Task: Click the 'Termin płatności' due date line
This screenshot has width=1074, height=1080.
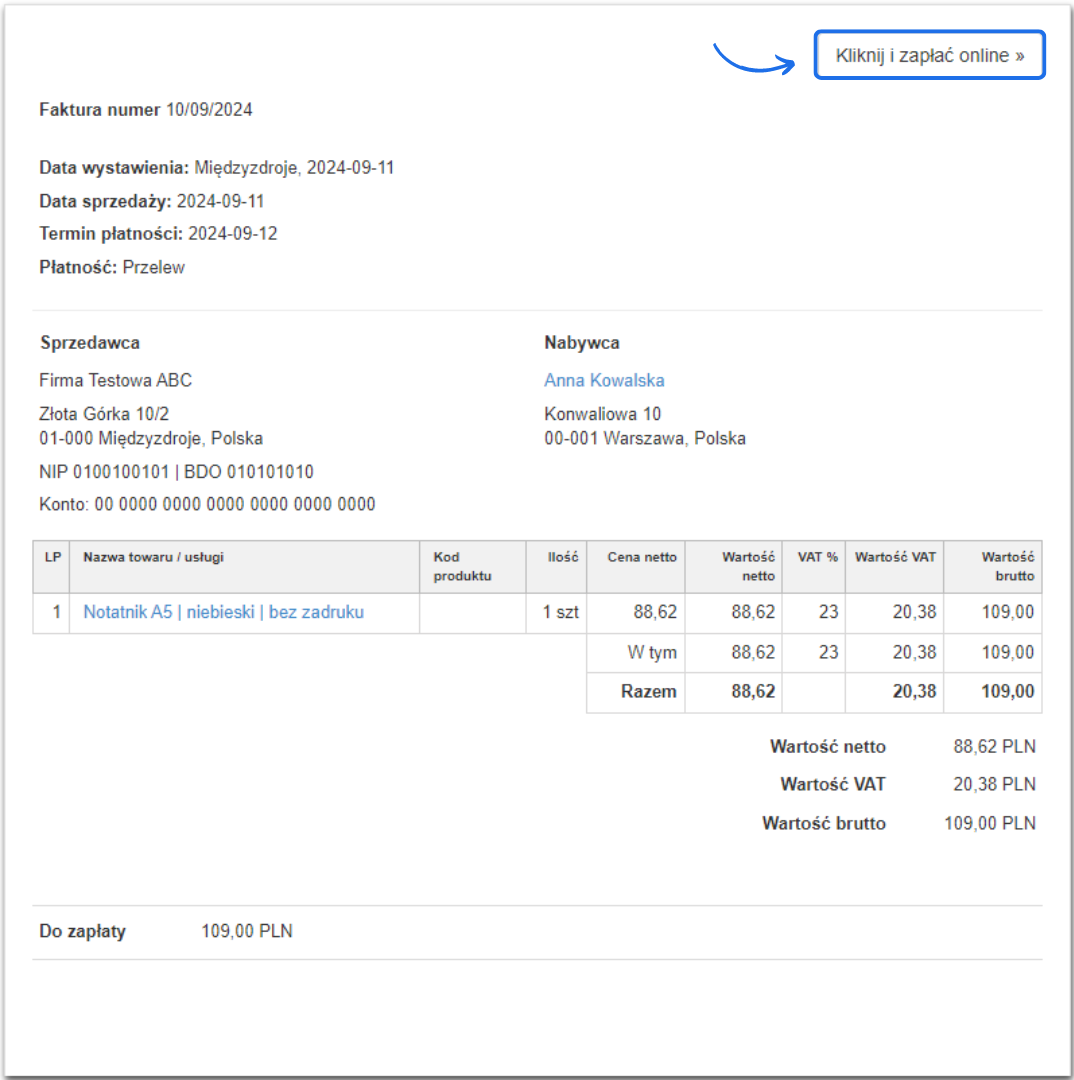Action: (x=158, y=234)
